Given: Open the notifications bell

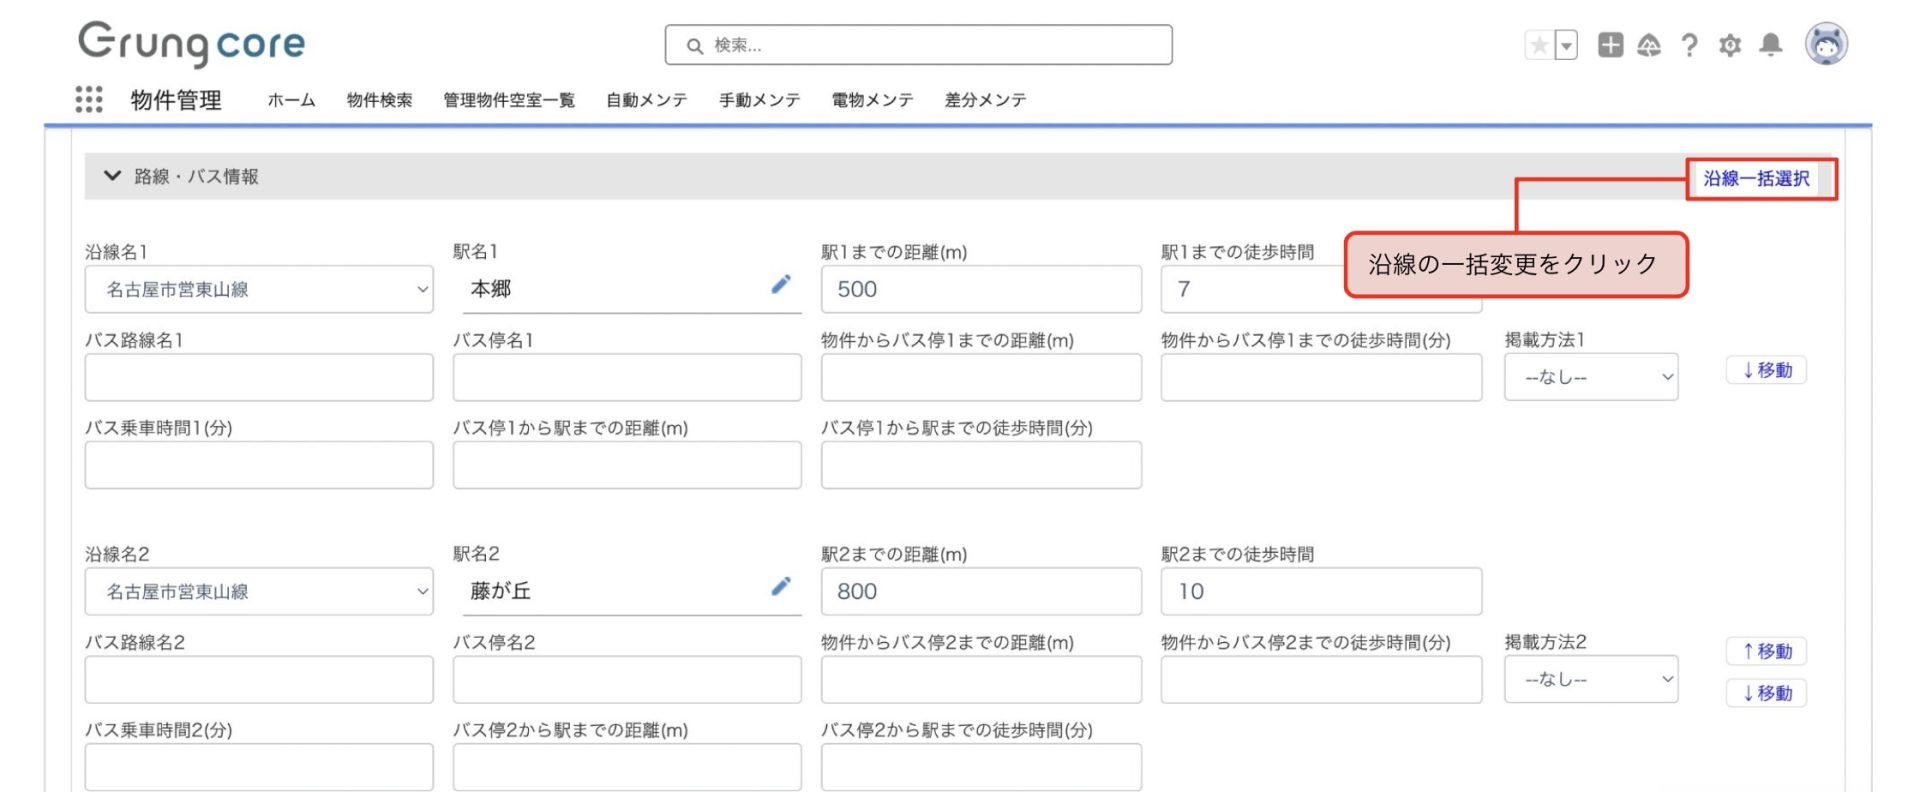Looking at the screenshot, I should coord(1771,45).
